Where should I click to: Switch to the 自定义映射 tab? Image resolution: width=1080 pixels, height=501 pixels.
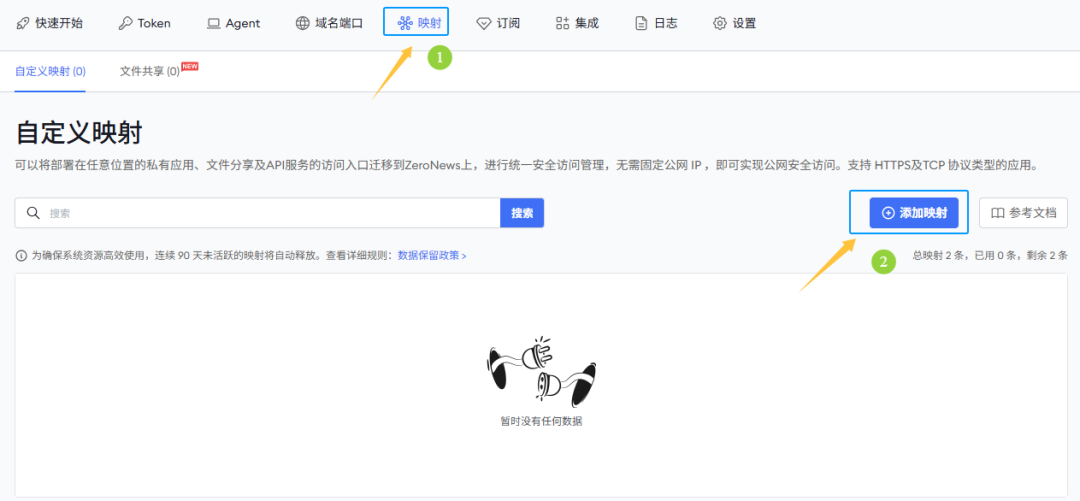[x=50, y=72]
